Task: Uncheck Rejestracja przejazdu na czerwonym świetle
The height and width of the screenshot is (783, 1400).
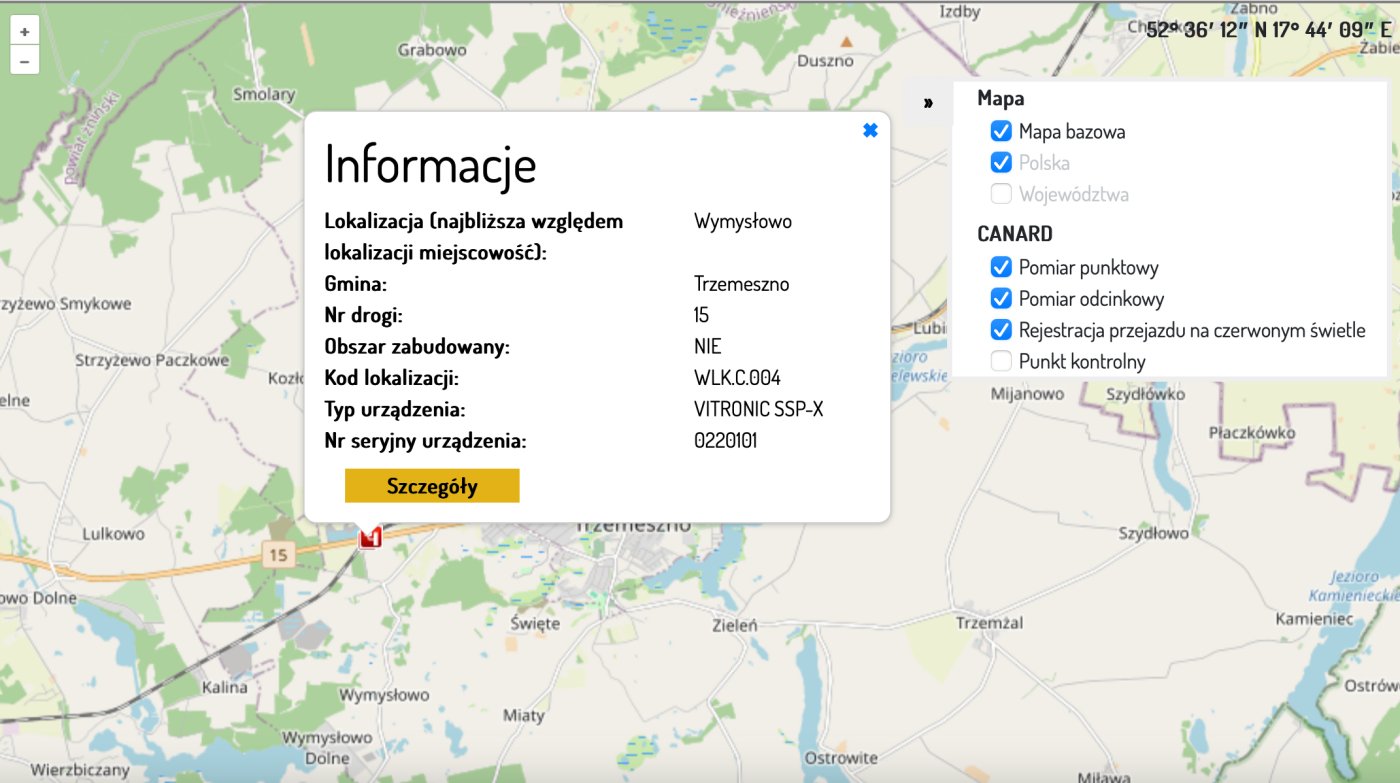Action: pos(1001,330)
